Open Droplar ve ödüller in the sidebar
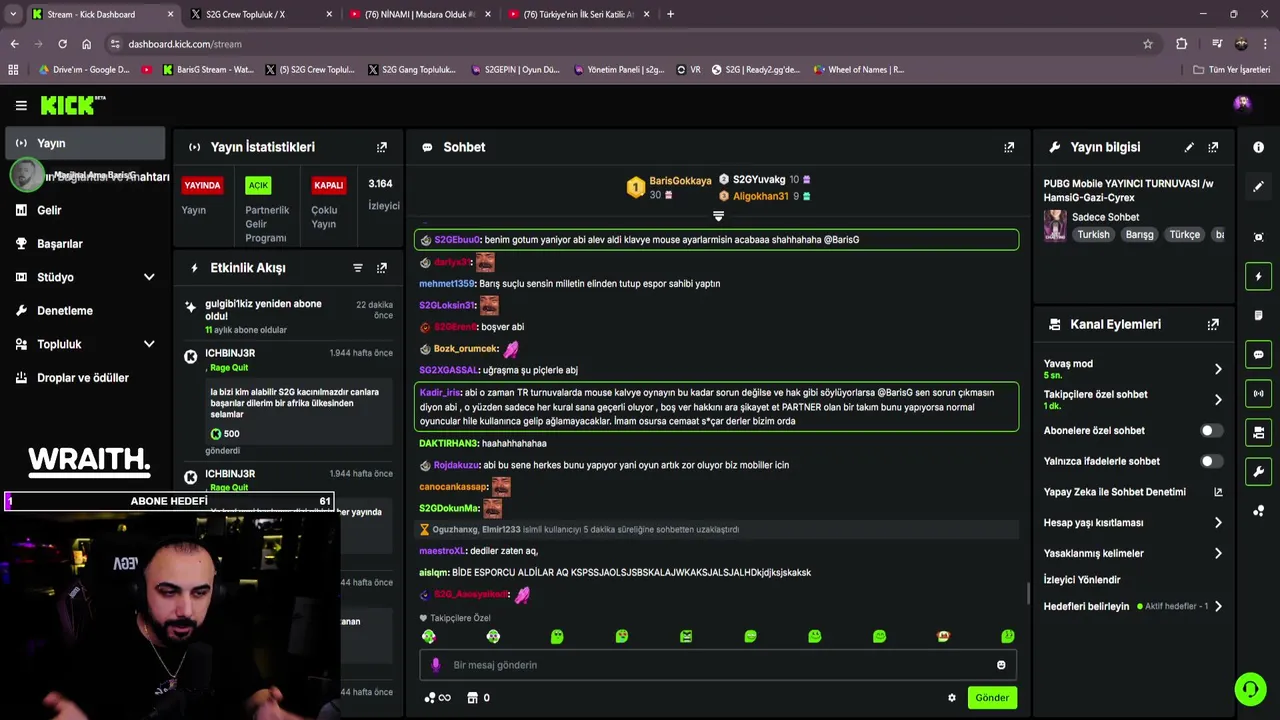 (85, 378)
